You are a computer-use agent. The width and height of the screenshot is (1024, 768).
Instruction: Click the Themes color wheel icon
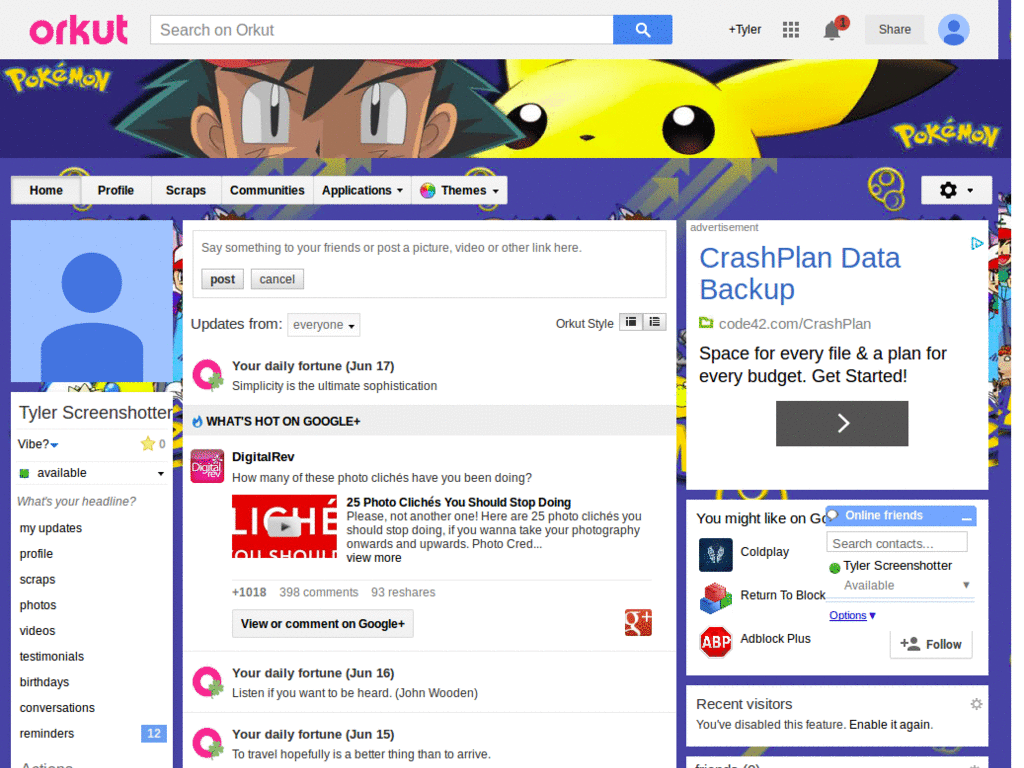click(428, 191)
